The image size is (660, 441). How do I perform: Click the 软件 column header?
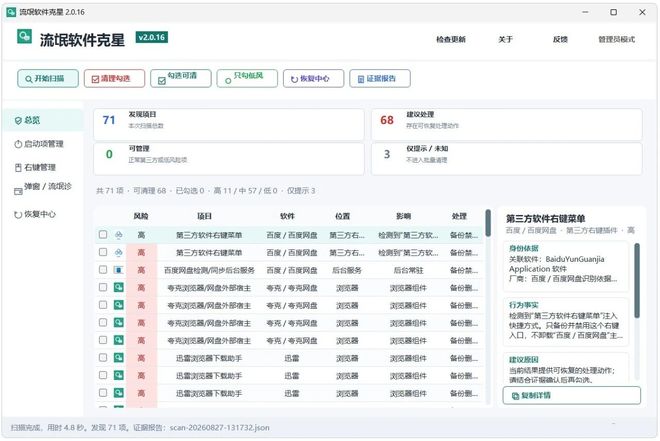pos(287,216)
